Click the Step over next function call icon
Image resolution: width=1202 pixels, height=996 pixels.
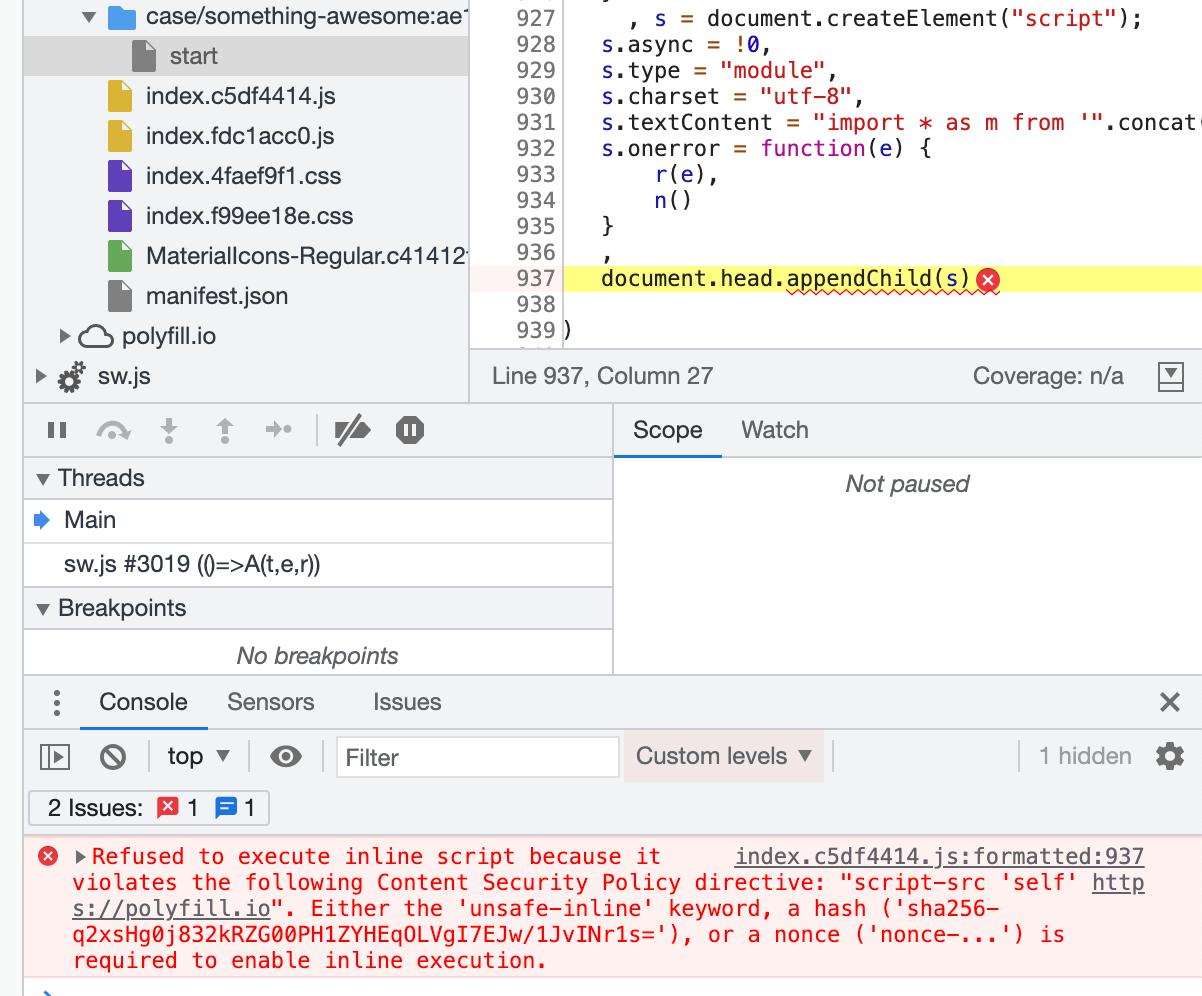pos(113,430)
